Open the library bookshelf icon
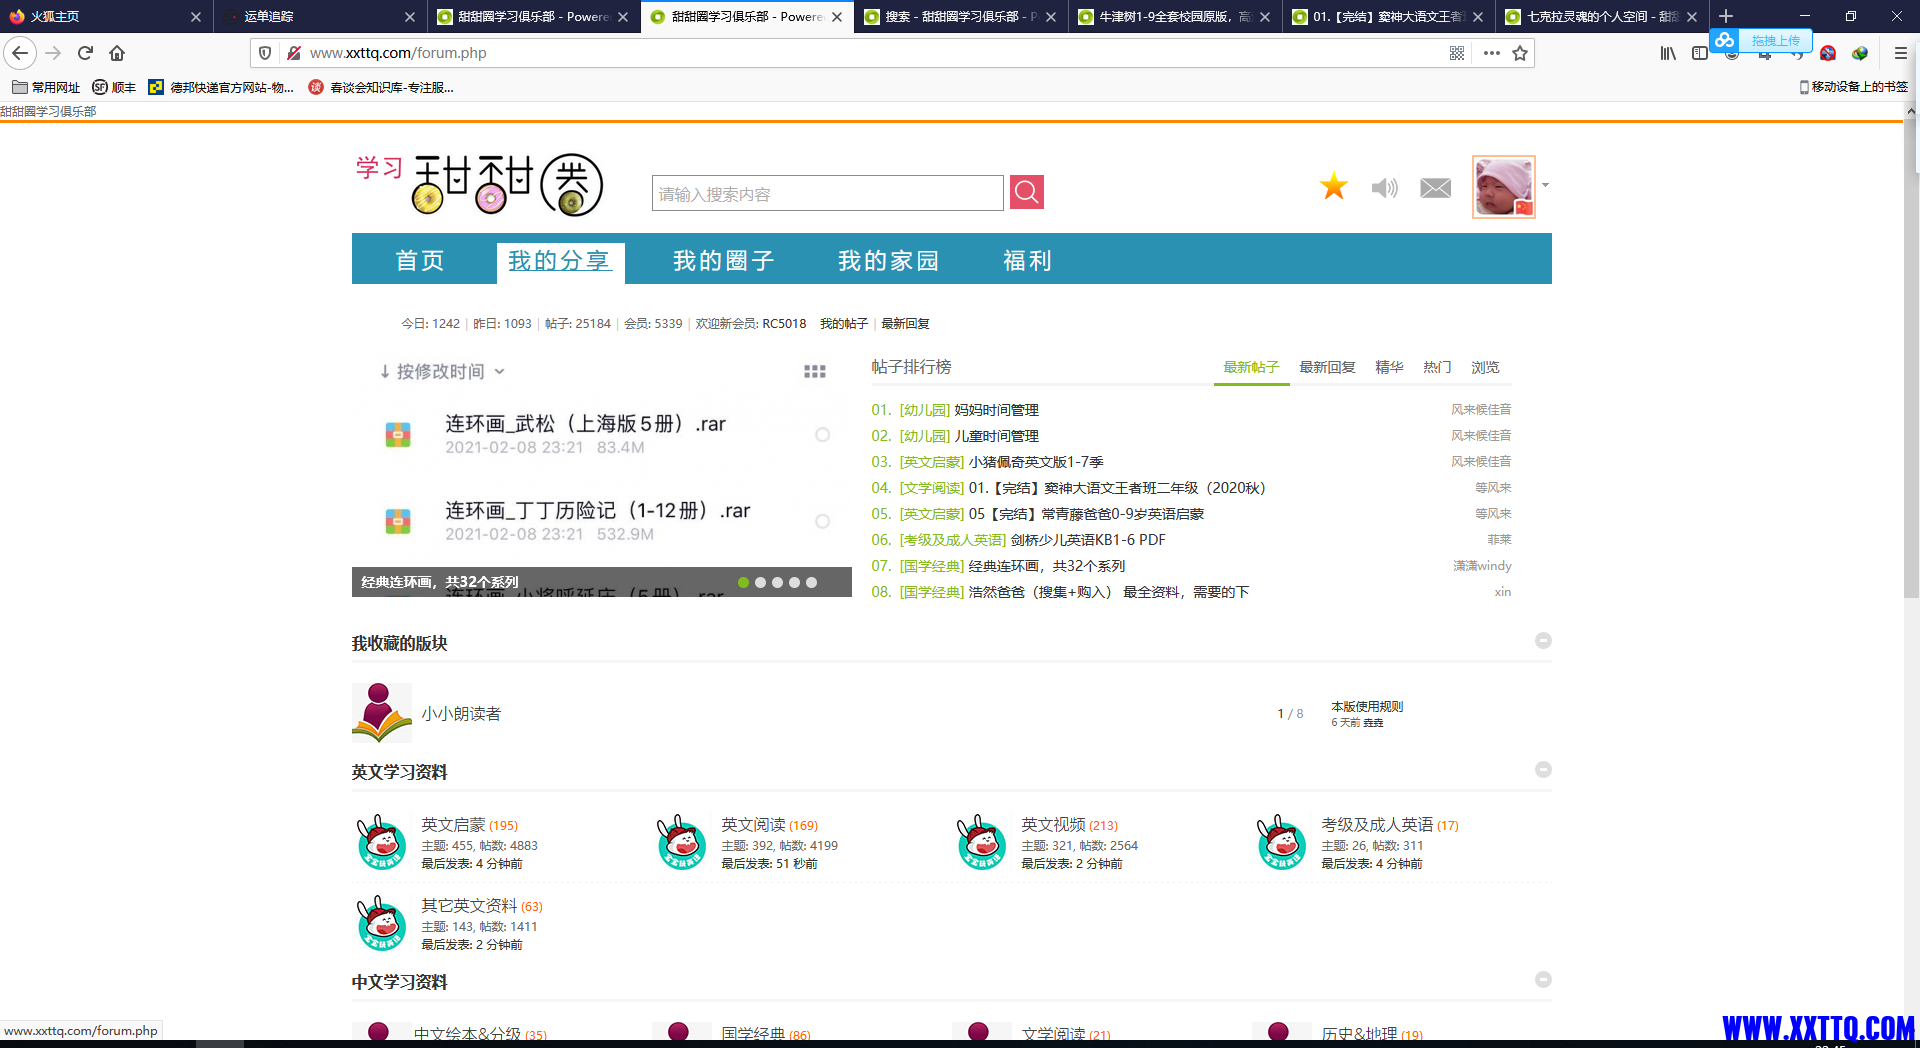 tap(1668, 53)
